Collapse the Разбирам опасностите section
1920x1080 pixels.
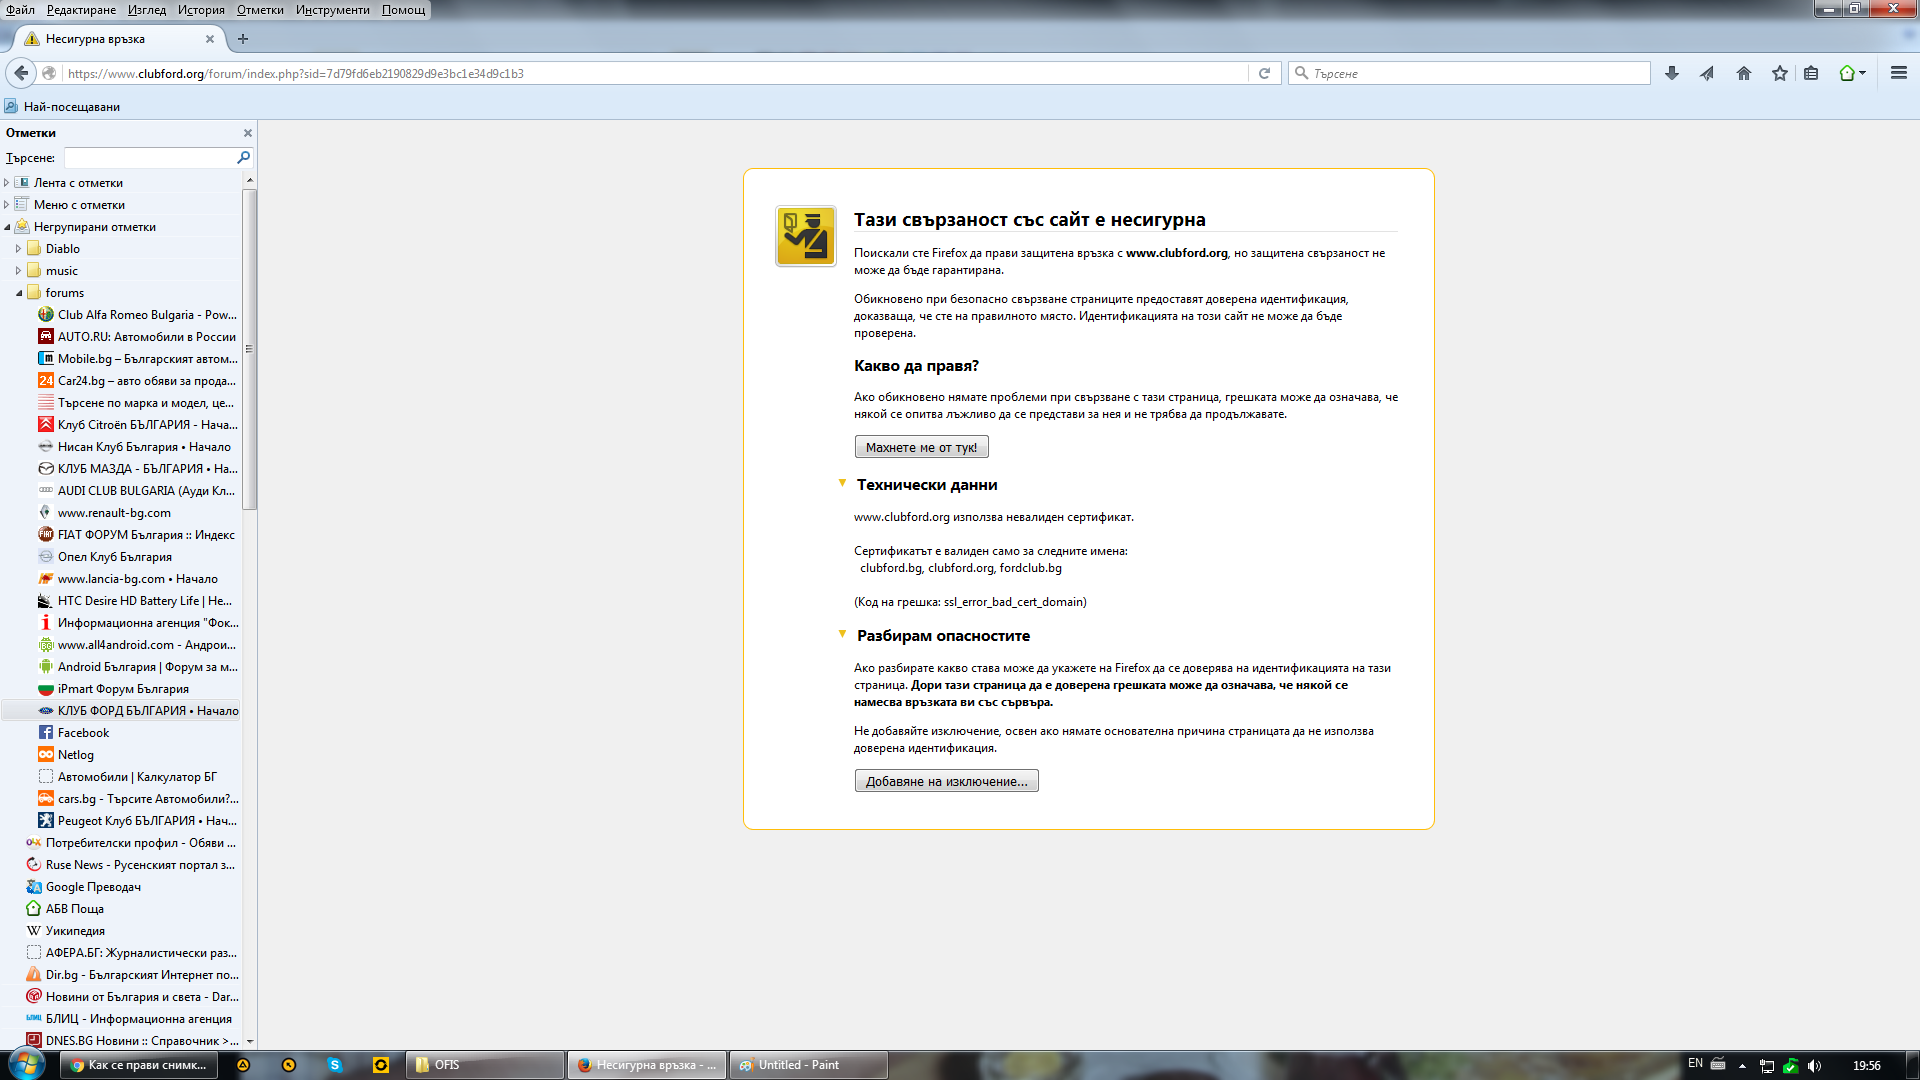coord(842,635)
